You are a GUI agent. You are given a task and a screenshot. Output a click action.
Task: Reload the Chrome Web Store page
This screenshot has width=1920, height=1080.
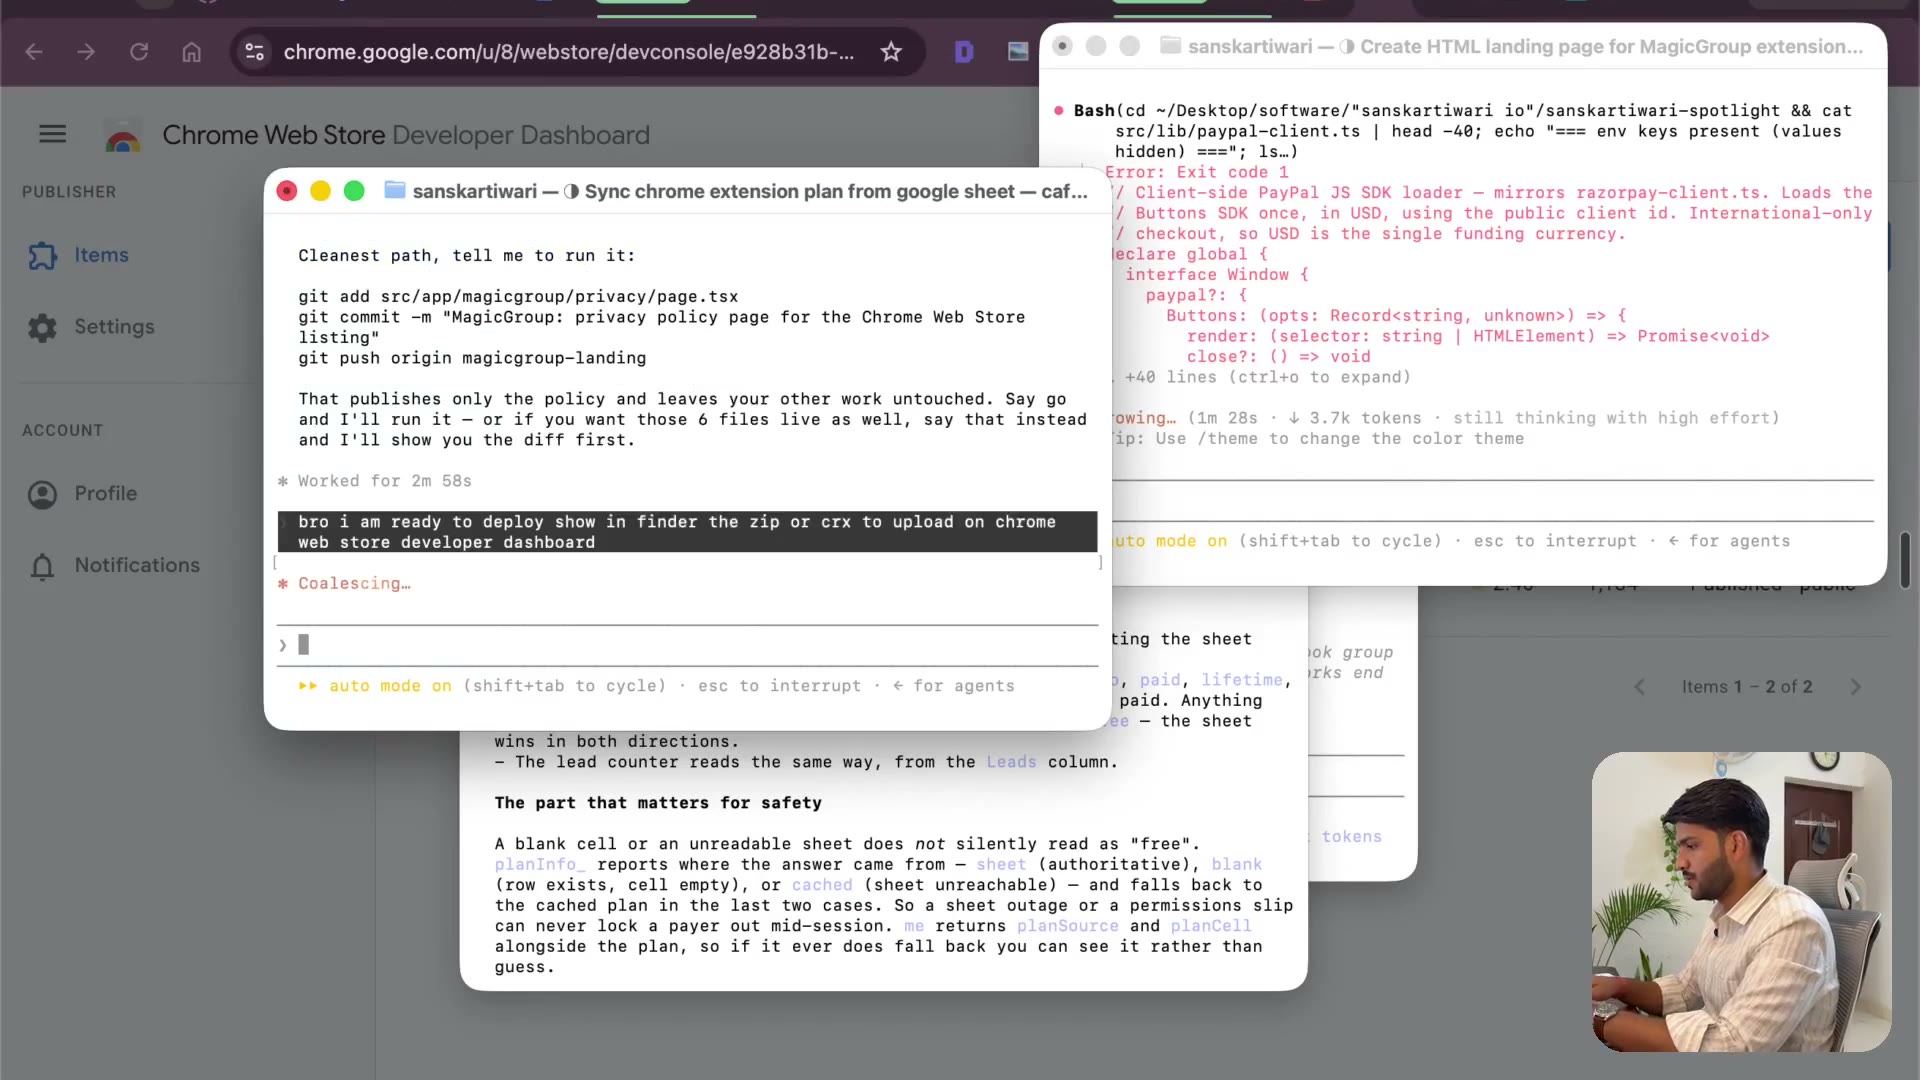pos(139,52)
